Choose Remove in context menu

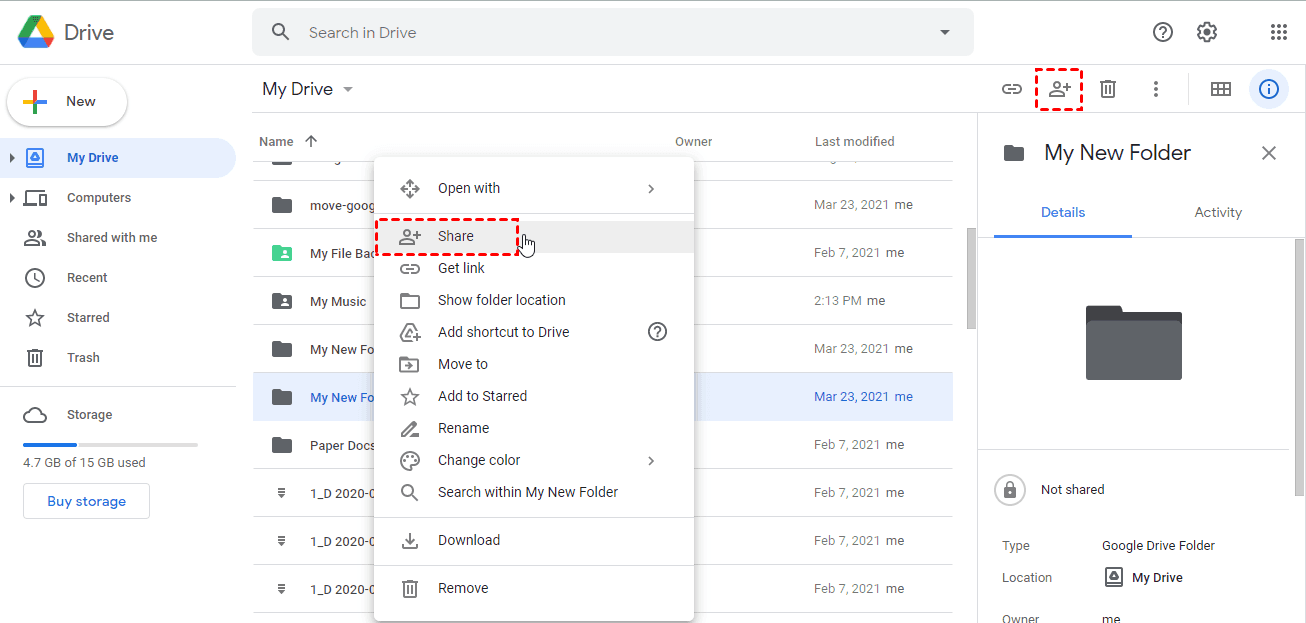click(534, 589)
